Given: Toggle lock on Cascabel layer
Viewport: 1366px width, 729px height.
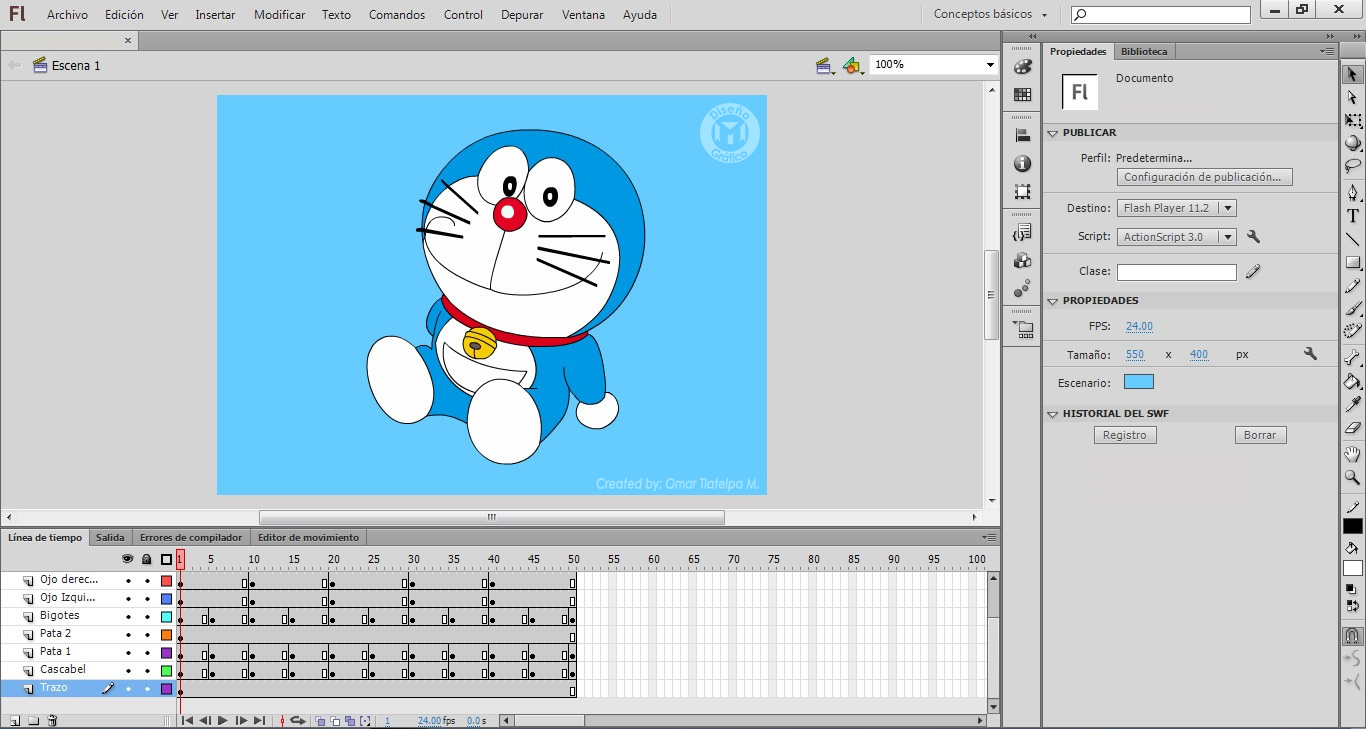Looking at the screenshot, I should [x=147, y=671].
